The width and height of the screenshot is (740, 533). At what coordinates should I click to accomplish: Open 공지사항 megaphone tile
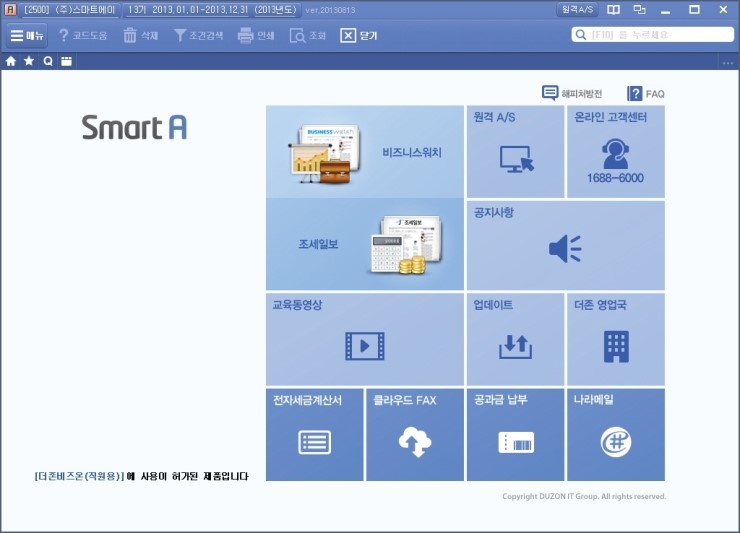click(566, 245)
